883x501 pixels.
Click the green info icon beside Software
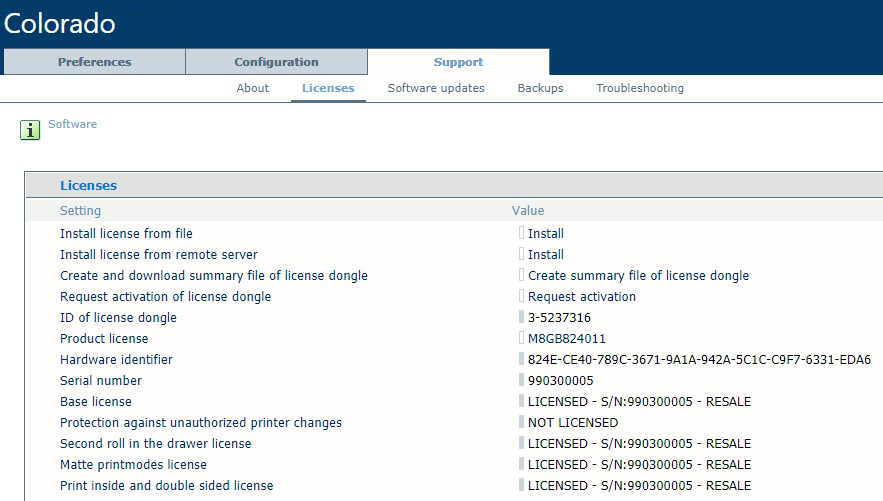(30, 129)
